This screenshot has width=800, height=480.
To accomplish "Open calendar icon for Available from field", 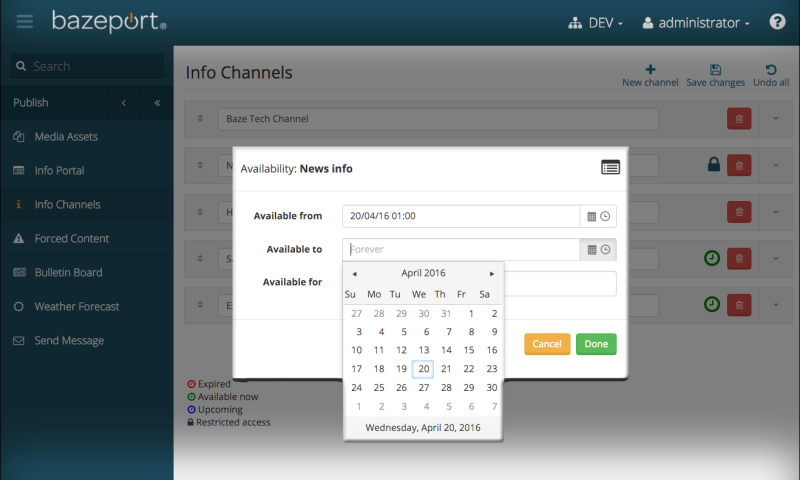I will [x=591, y=216].
